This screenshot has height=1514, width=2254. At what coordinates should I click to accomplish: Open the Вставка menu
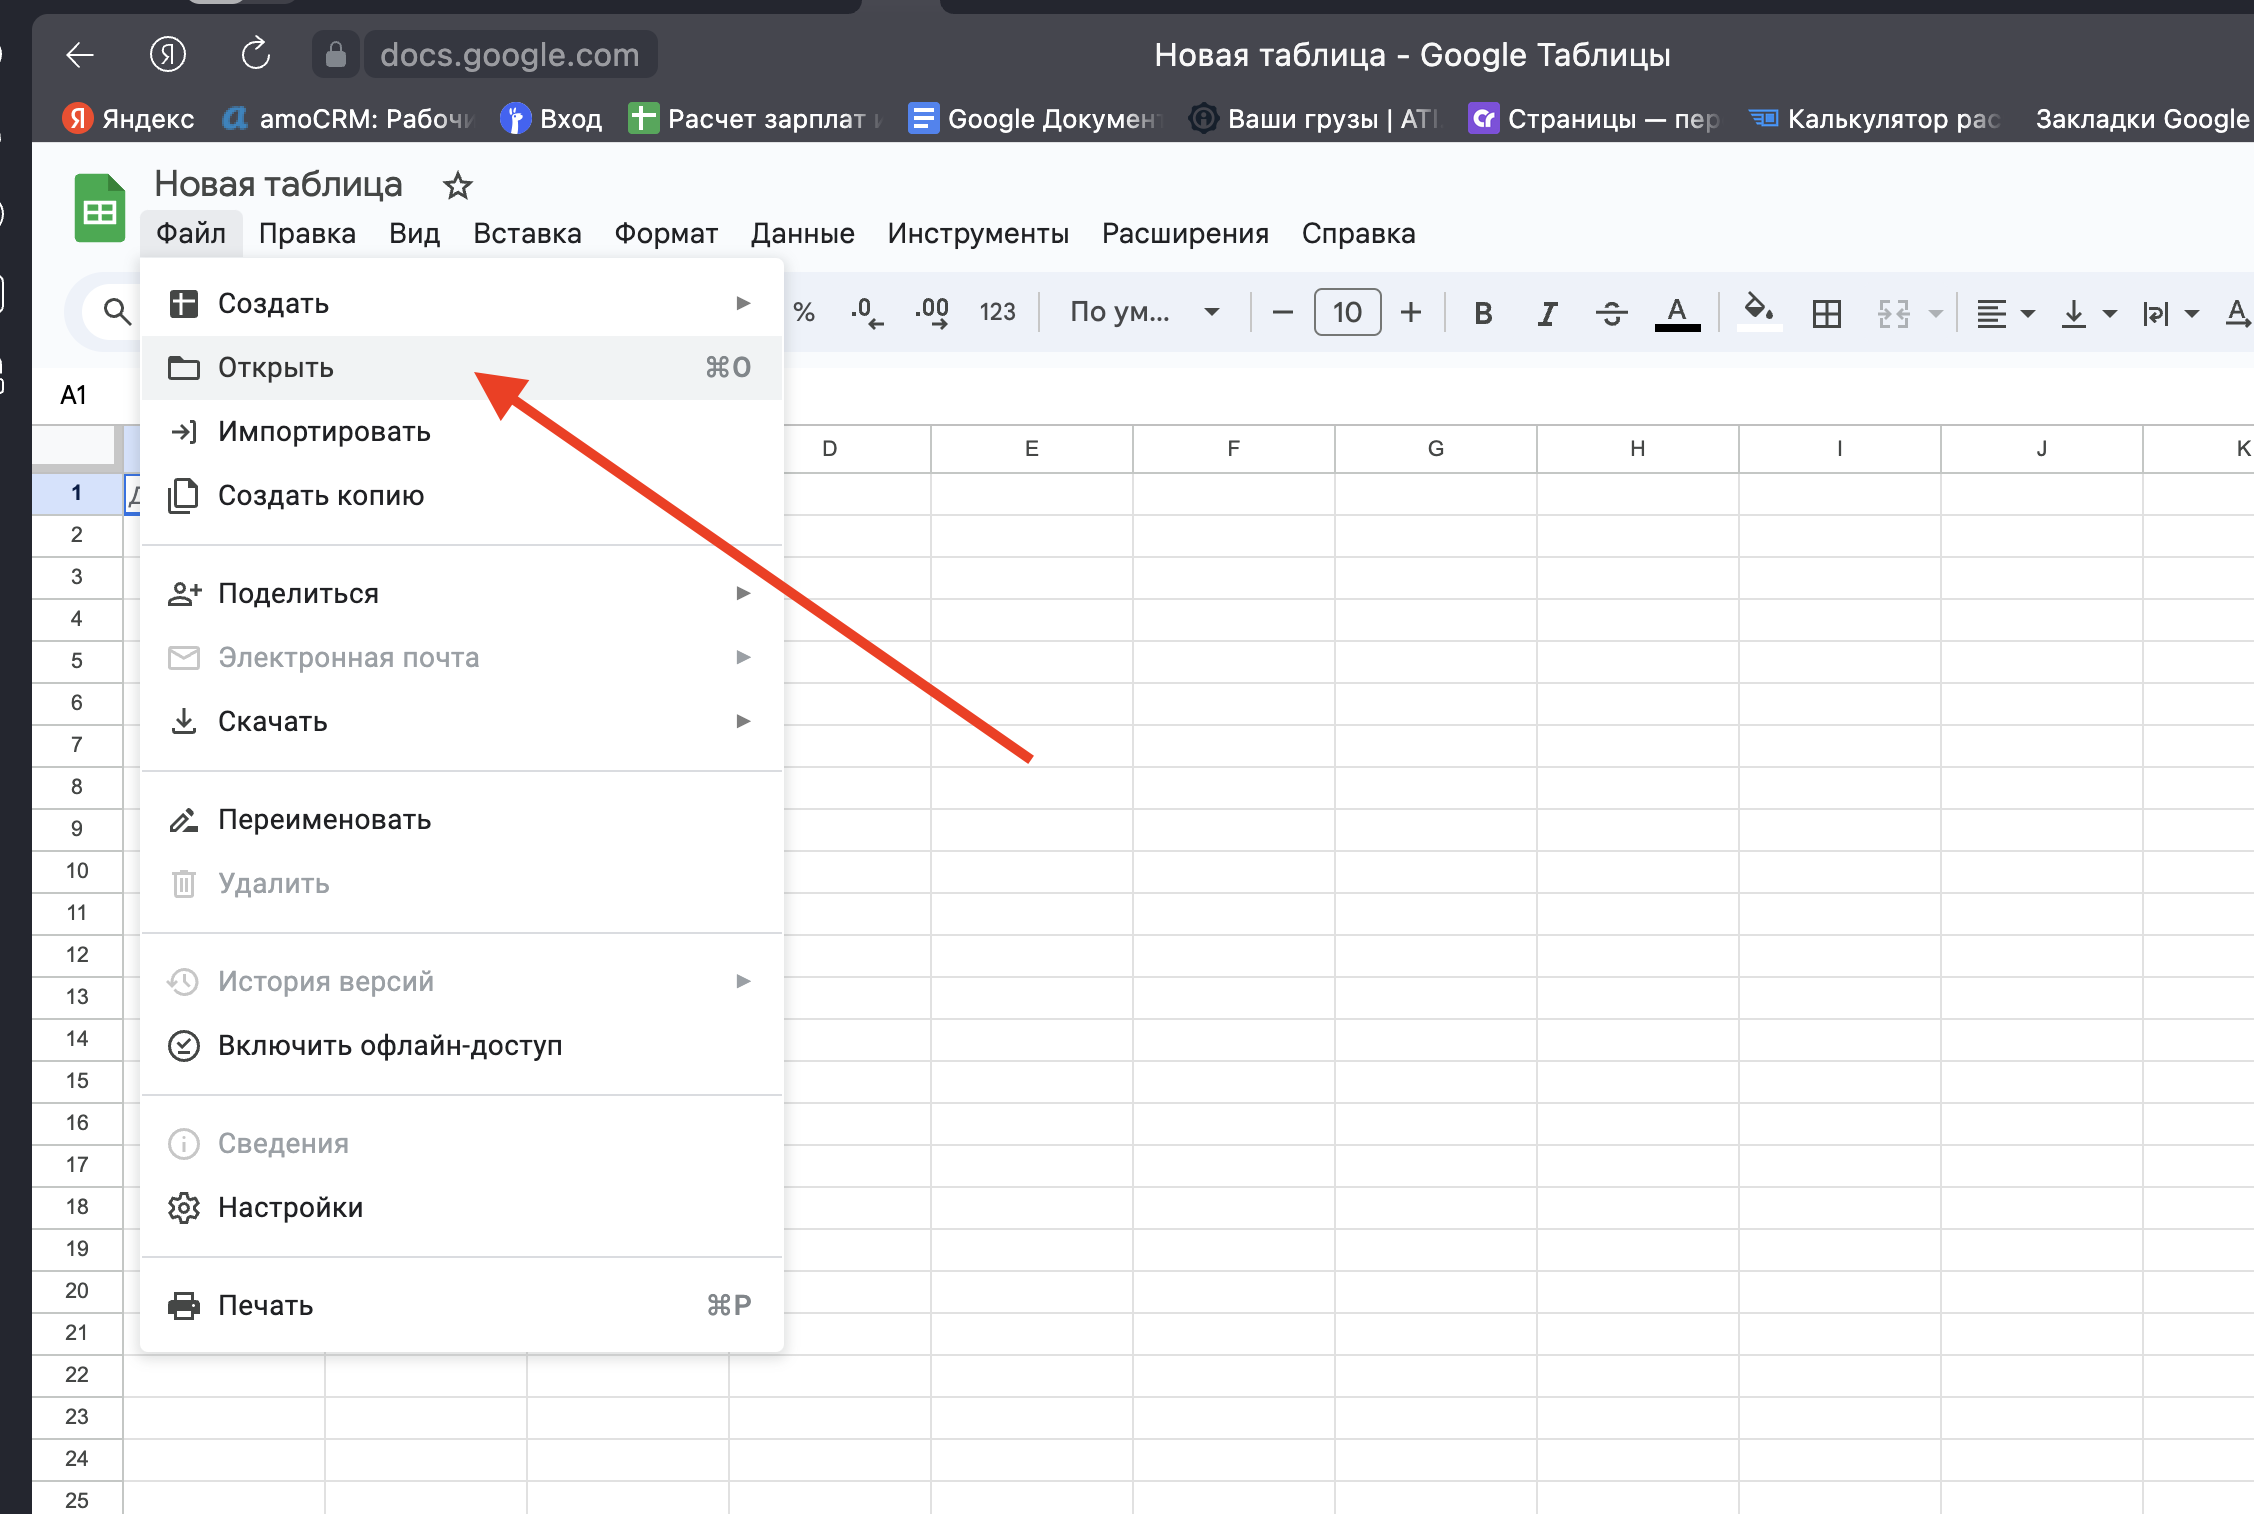click(527, 233)
